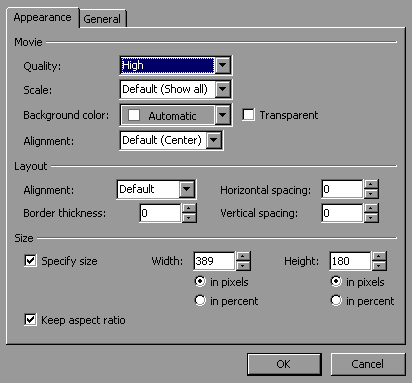Decrease Horizontal spacing with down arrow
412x383 pixels.
click(371, 194)
